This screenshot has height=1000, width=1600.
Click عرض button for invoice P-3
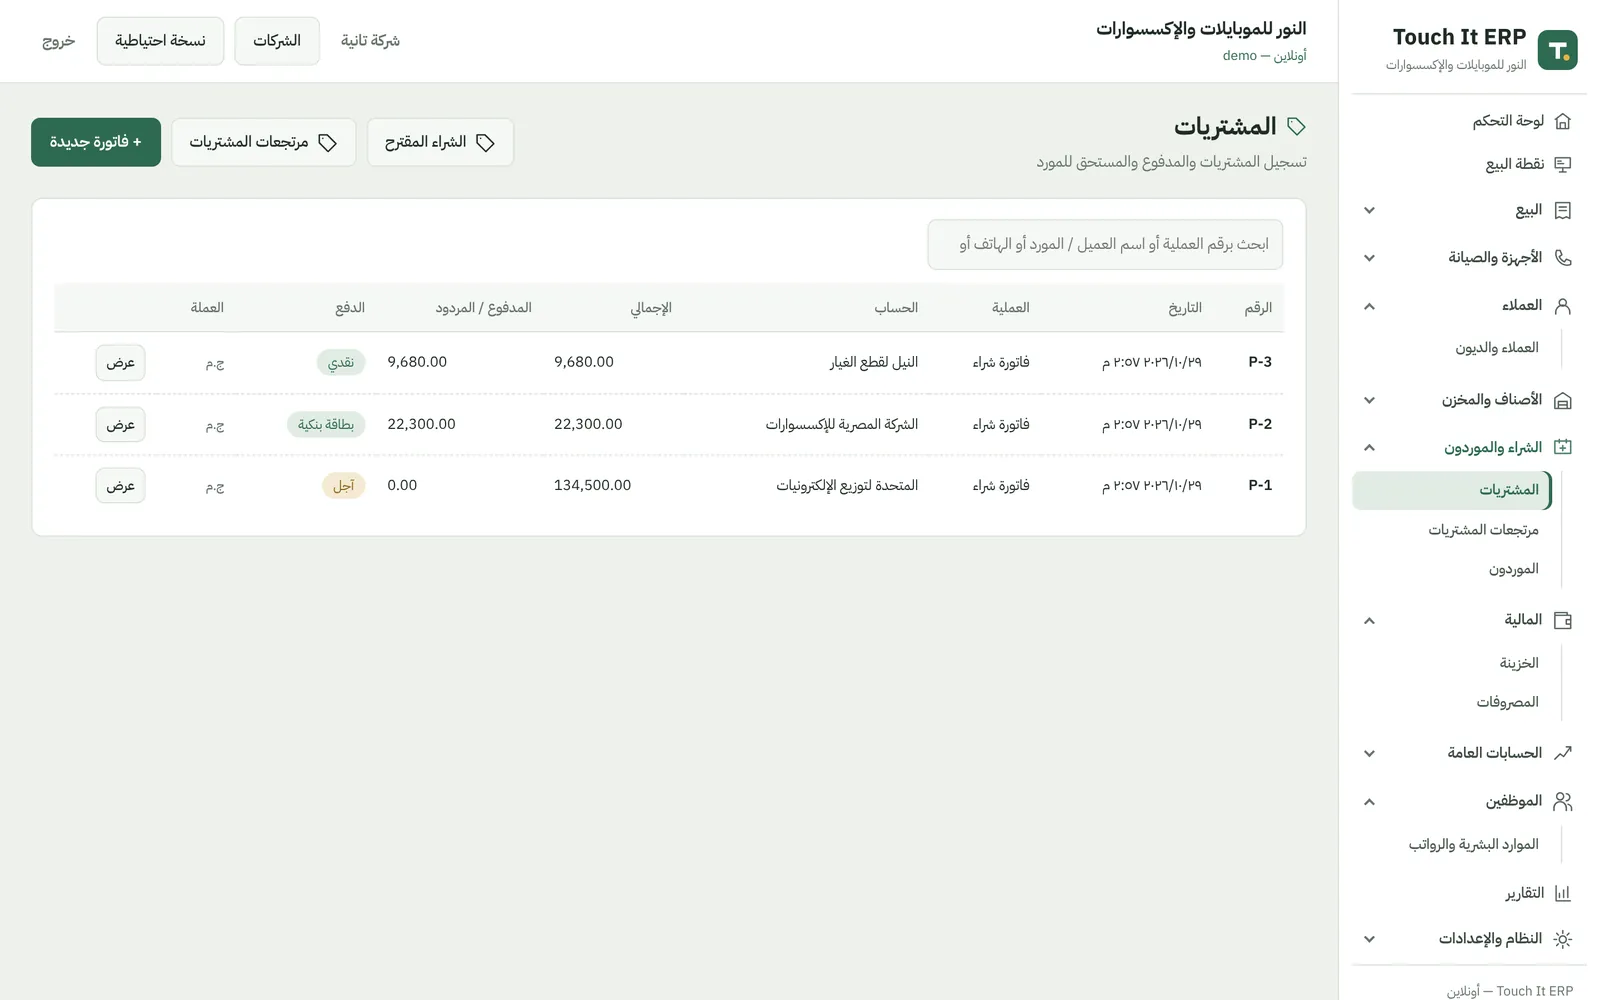tap(121, 362)
